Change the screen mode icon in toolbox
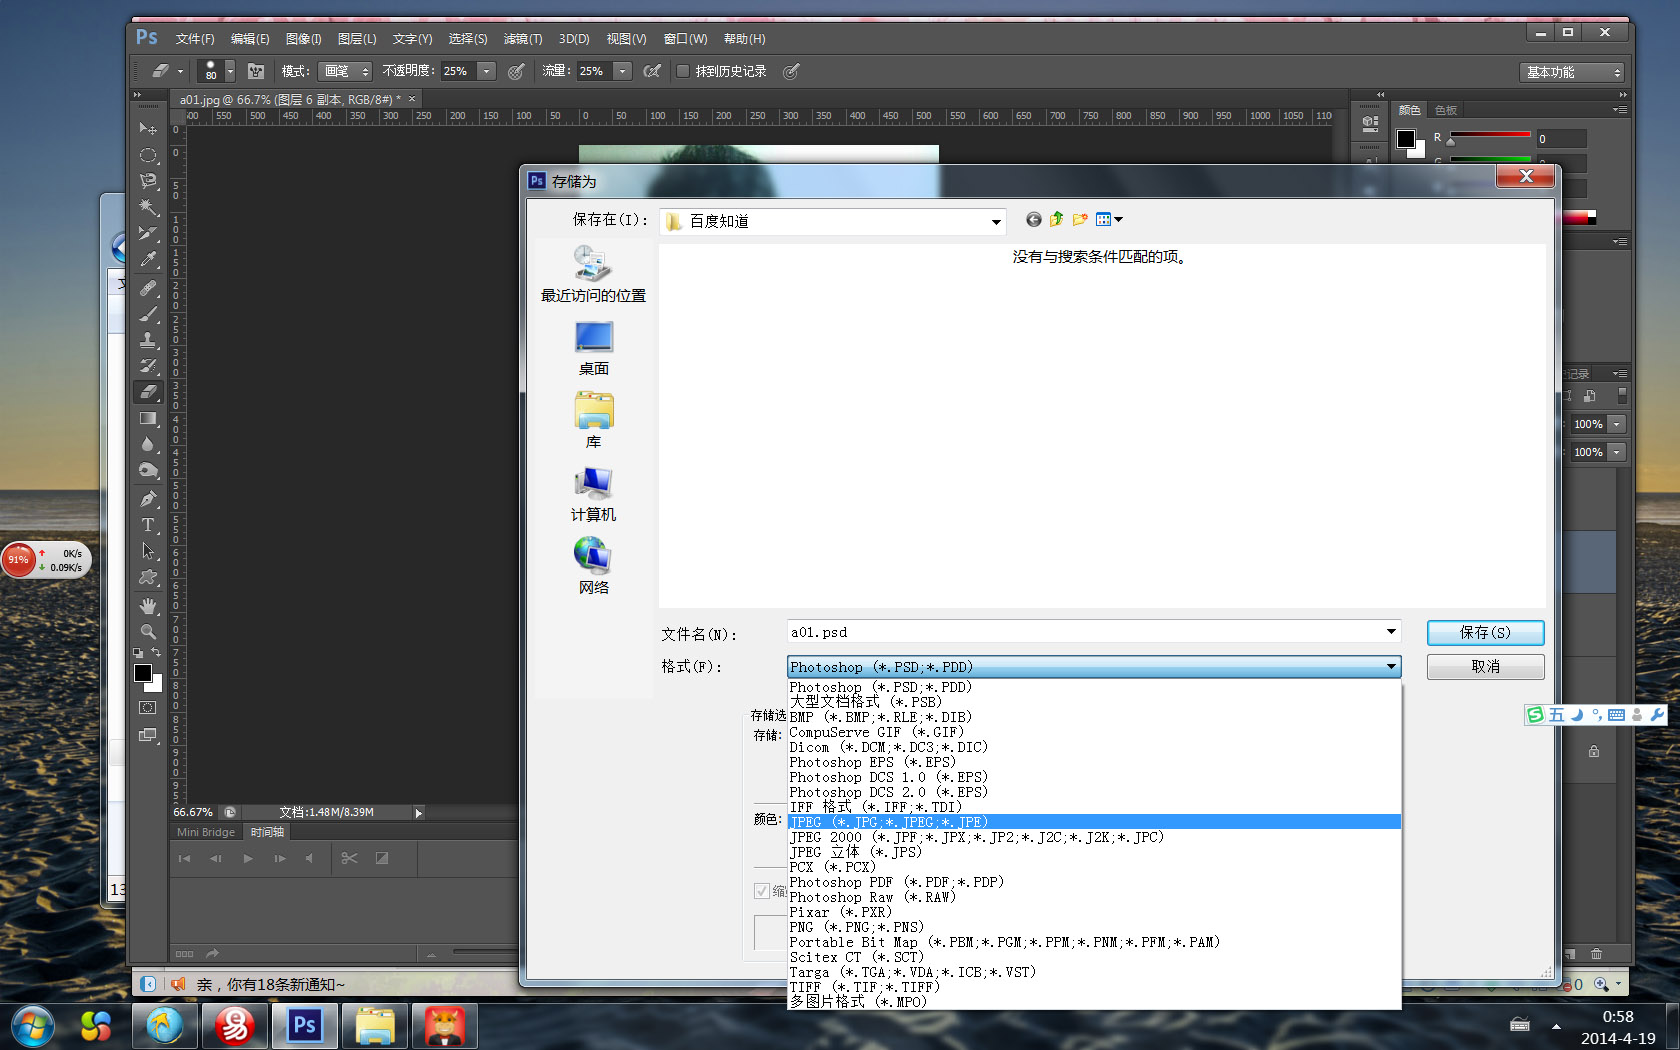Screen dimensions: 1680x1050 coord(148,735)
